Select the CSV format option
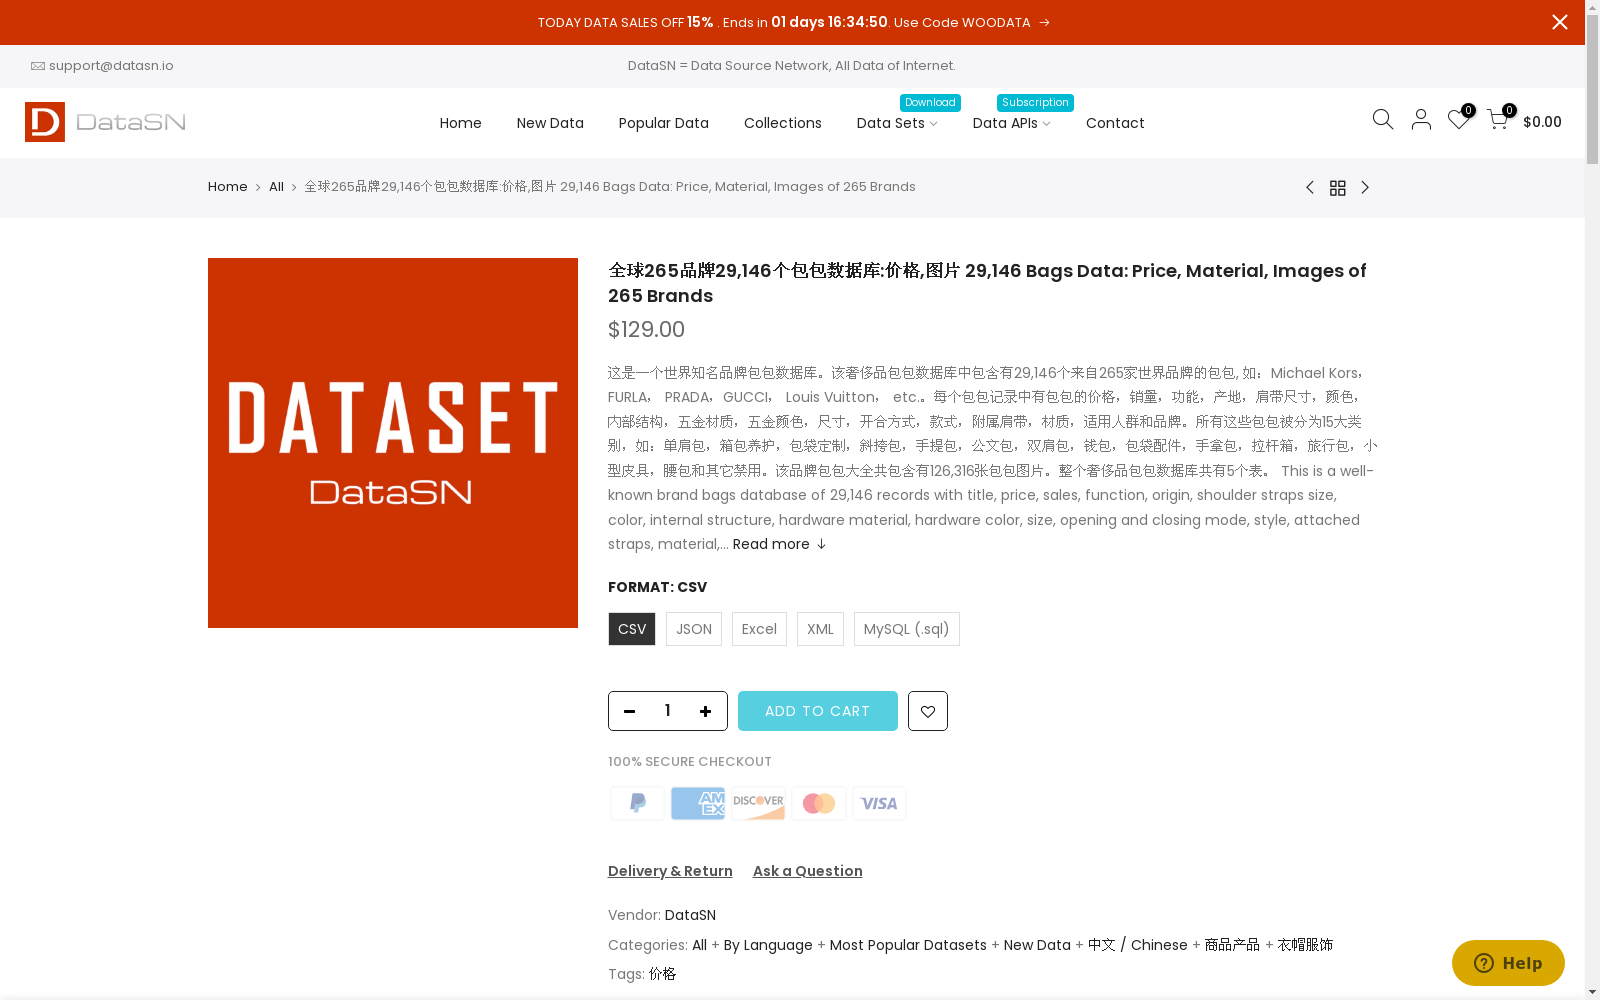Screen dimensions: 1600x1000 pyautogui.click(x=632, y=629)
